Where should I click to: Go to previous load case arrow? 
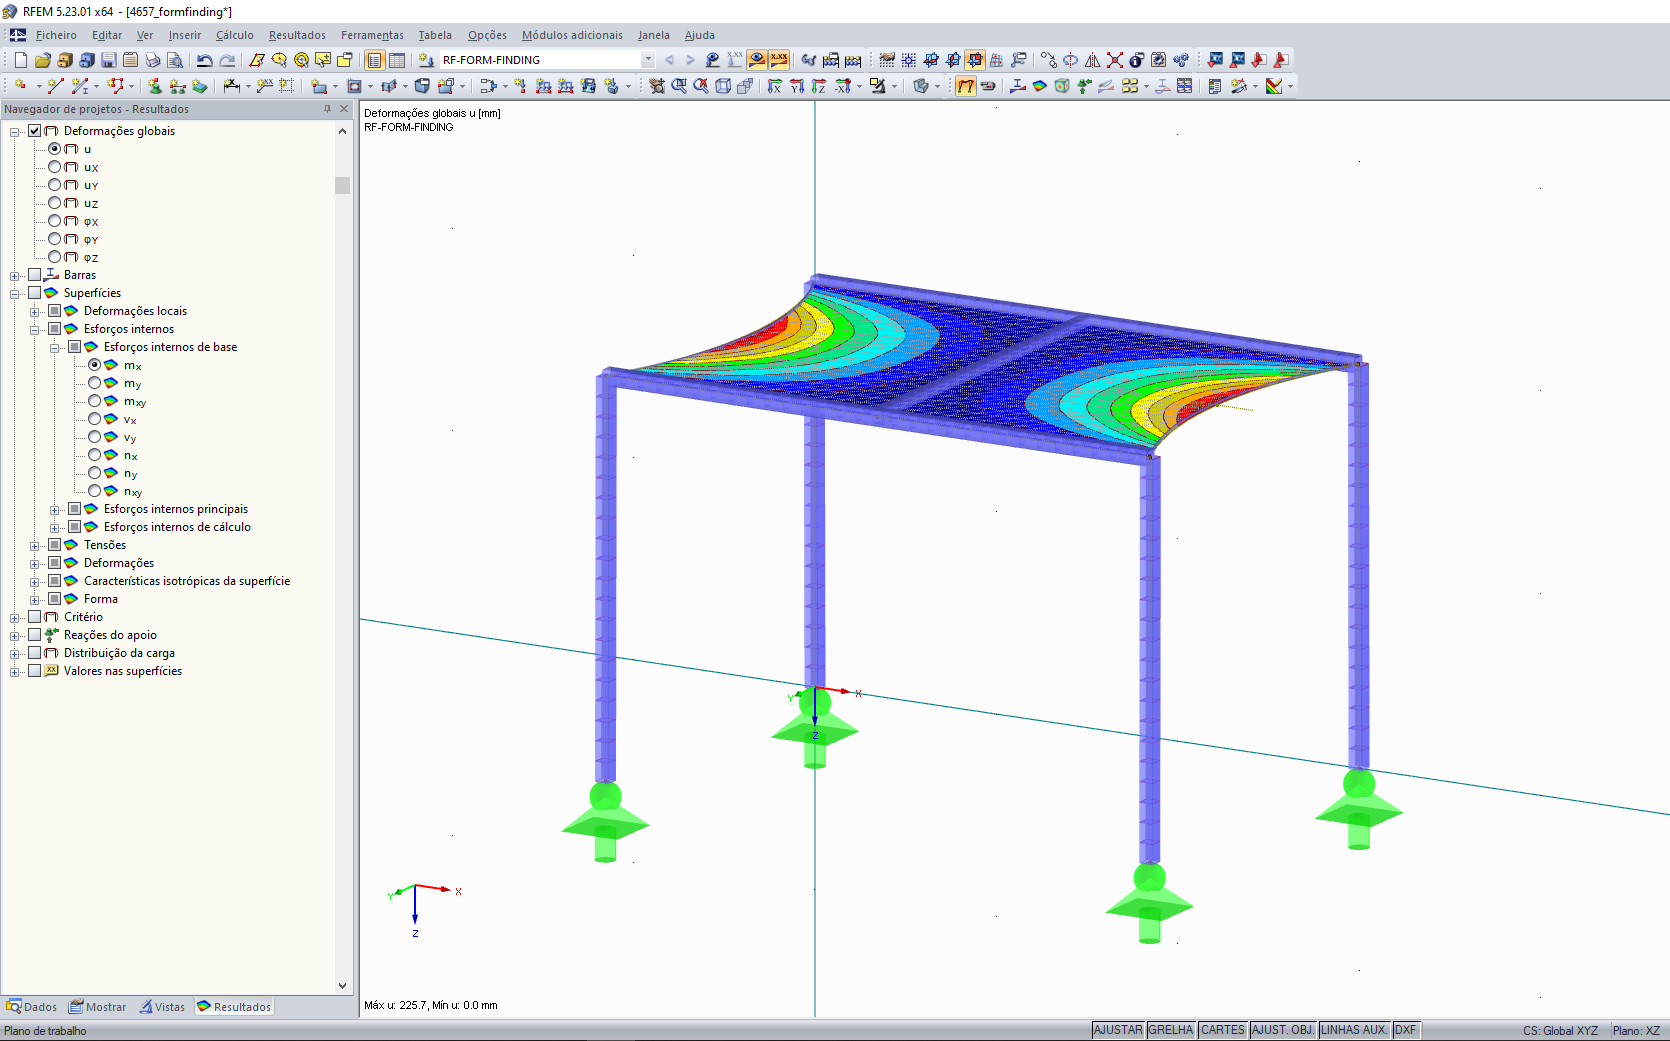[669, 60]
